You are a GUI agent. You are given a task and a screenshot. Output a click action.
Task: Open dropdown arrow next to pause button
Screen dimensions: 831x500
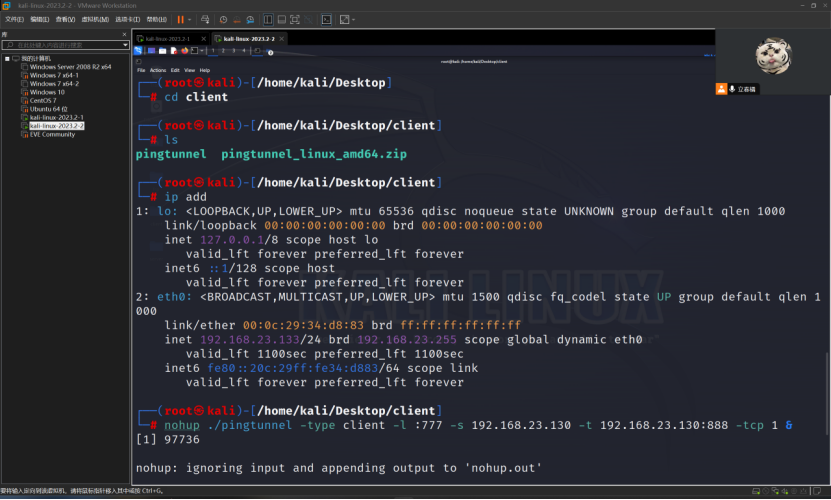pyautogui.click(x=189, y=20)
